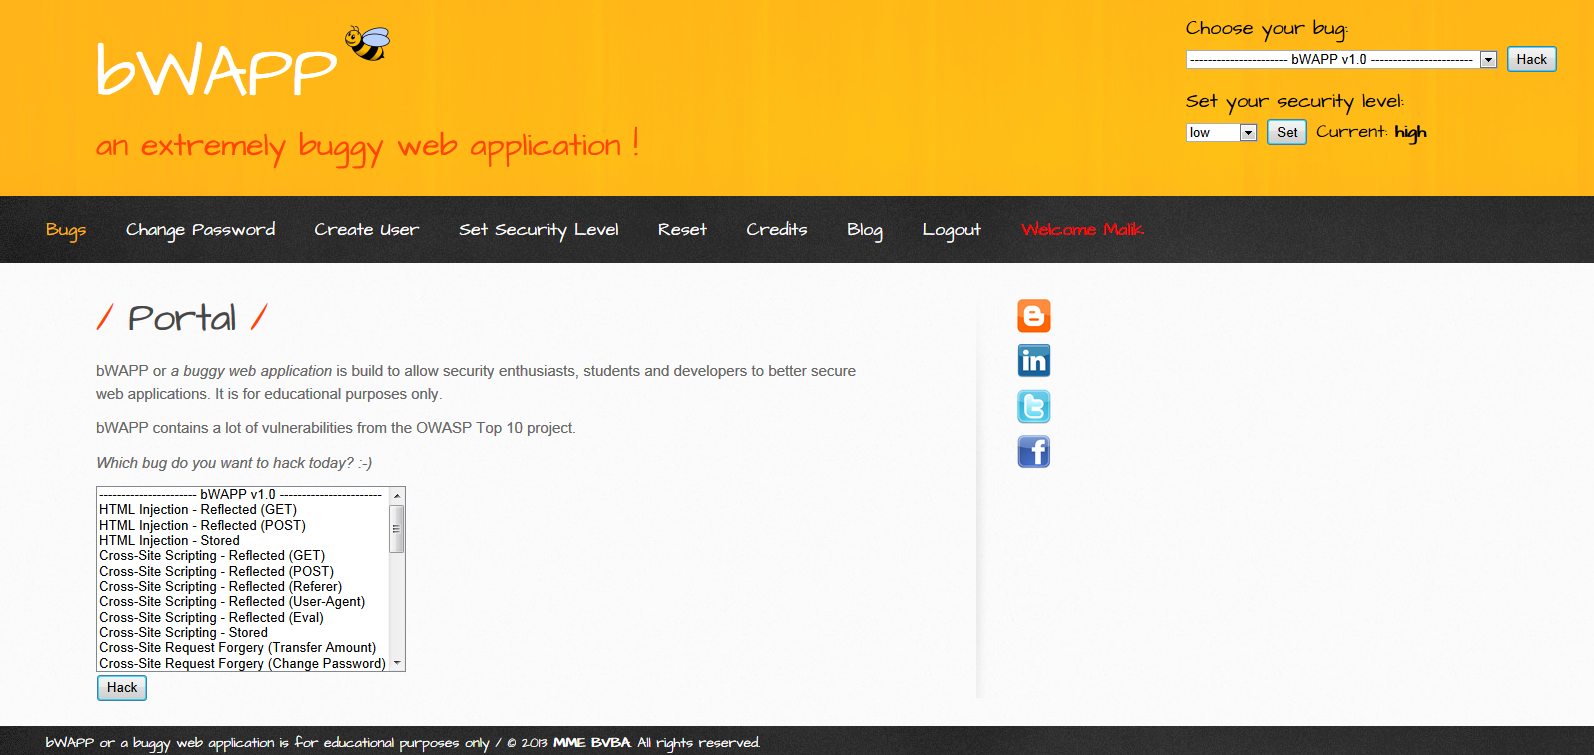Image resolution: width=1594 pixels, height=755 pixels.
Task: Choose Cross-Site Request Forgery (Change Password)
Action: tap(243, 664)
